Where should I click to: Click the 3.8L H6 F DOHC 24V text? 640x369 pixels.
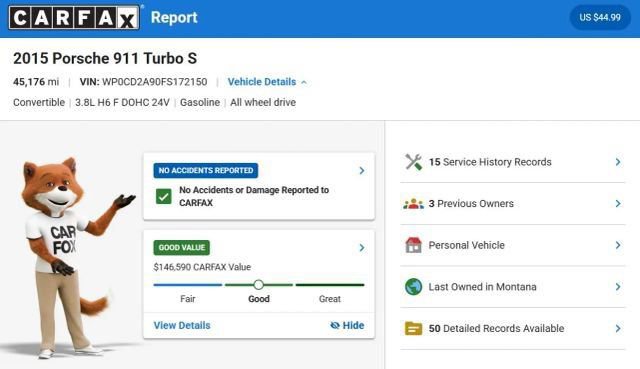(x=122, y=102)
